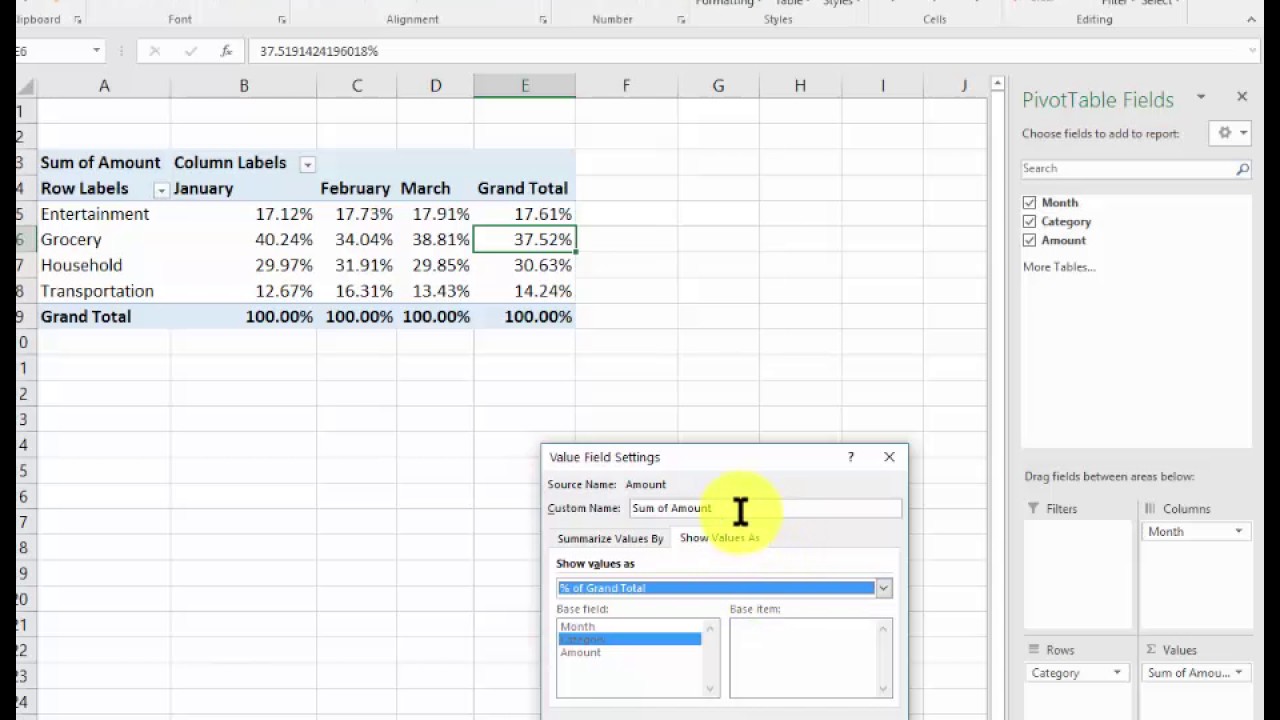Close the PivotTable Fields pane

click(x=1242, y=97)
